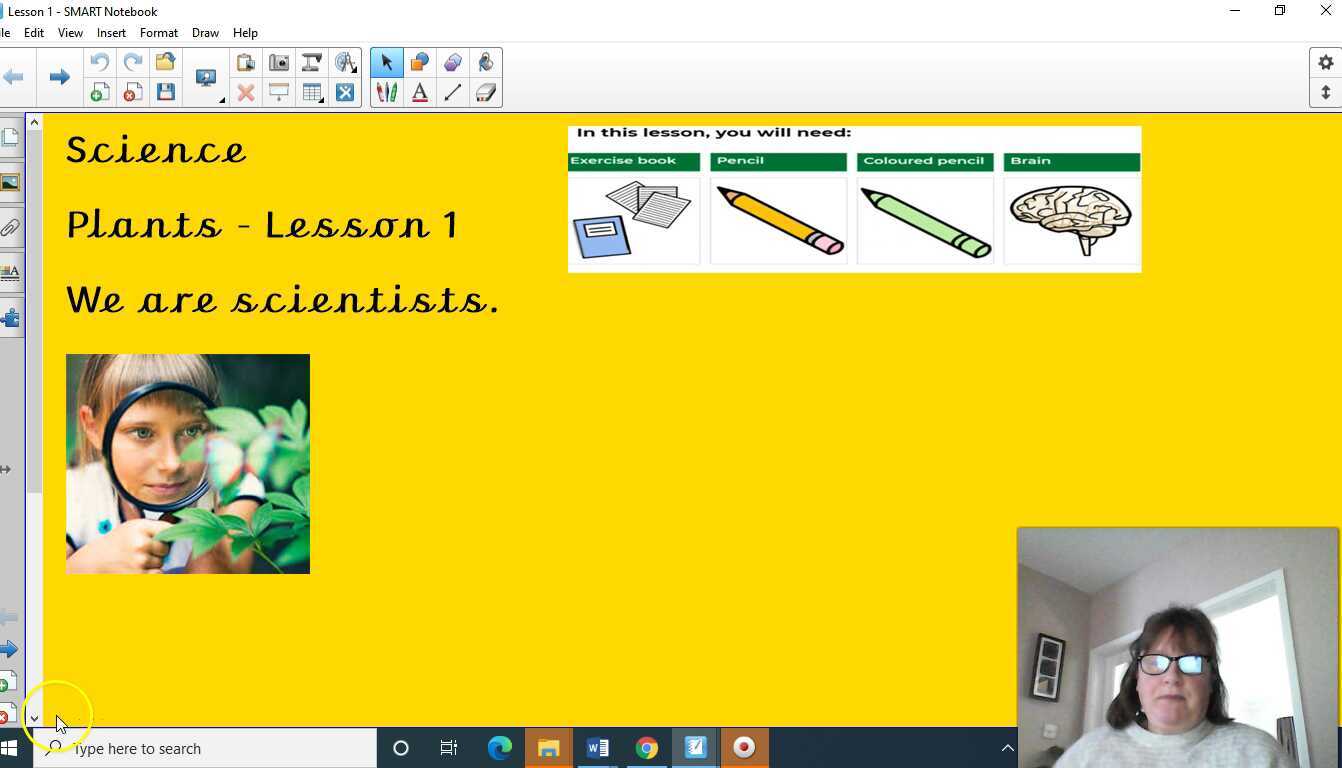Select the arrow Select tool

tap(387, 62)
